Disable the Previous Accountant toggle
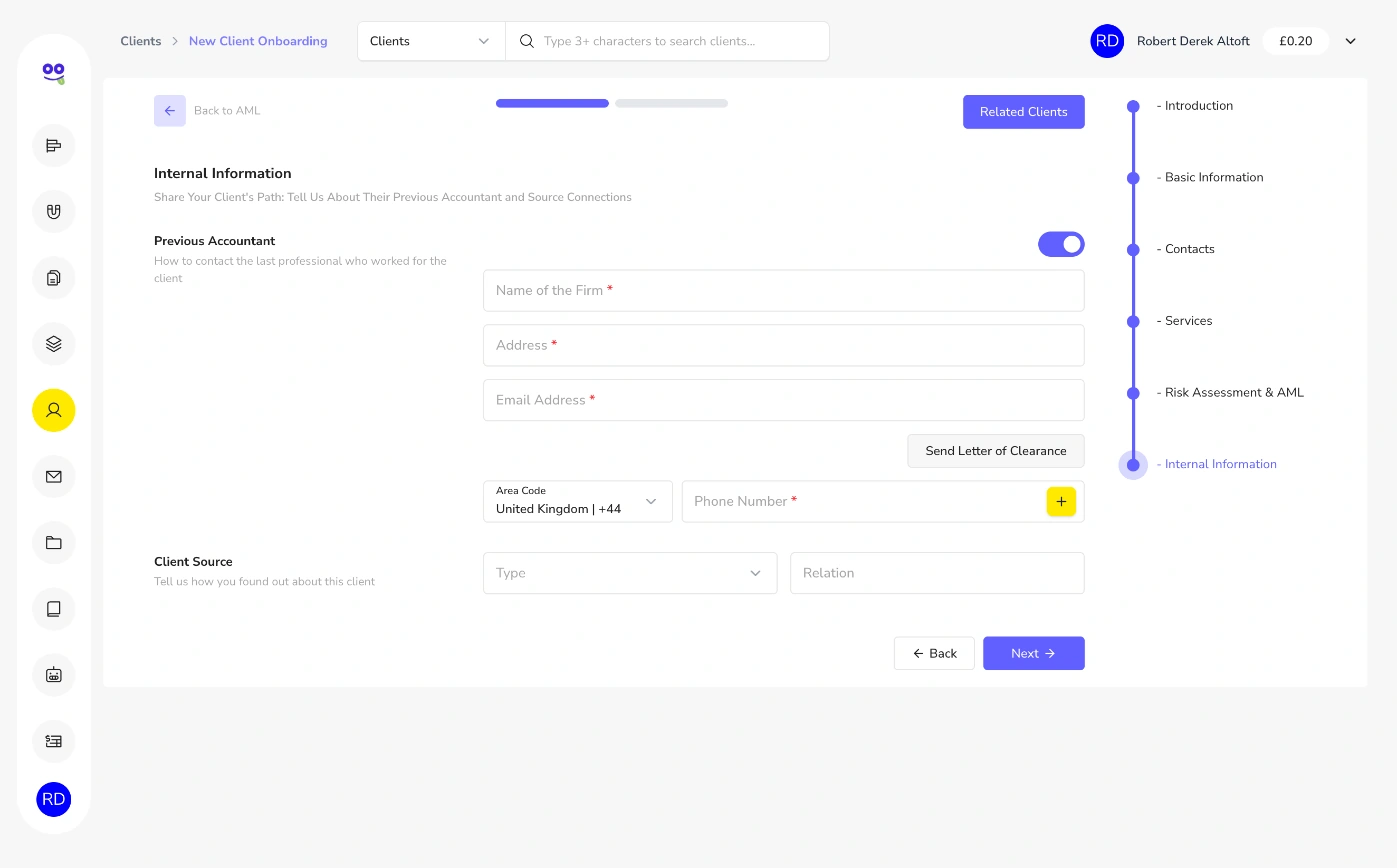Image resolution: width=1397 pixels, height=868 pixels. click(x=1061, y=244)
